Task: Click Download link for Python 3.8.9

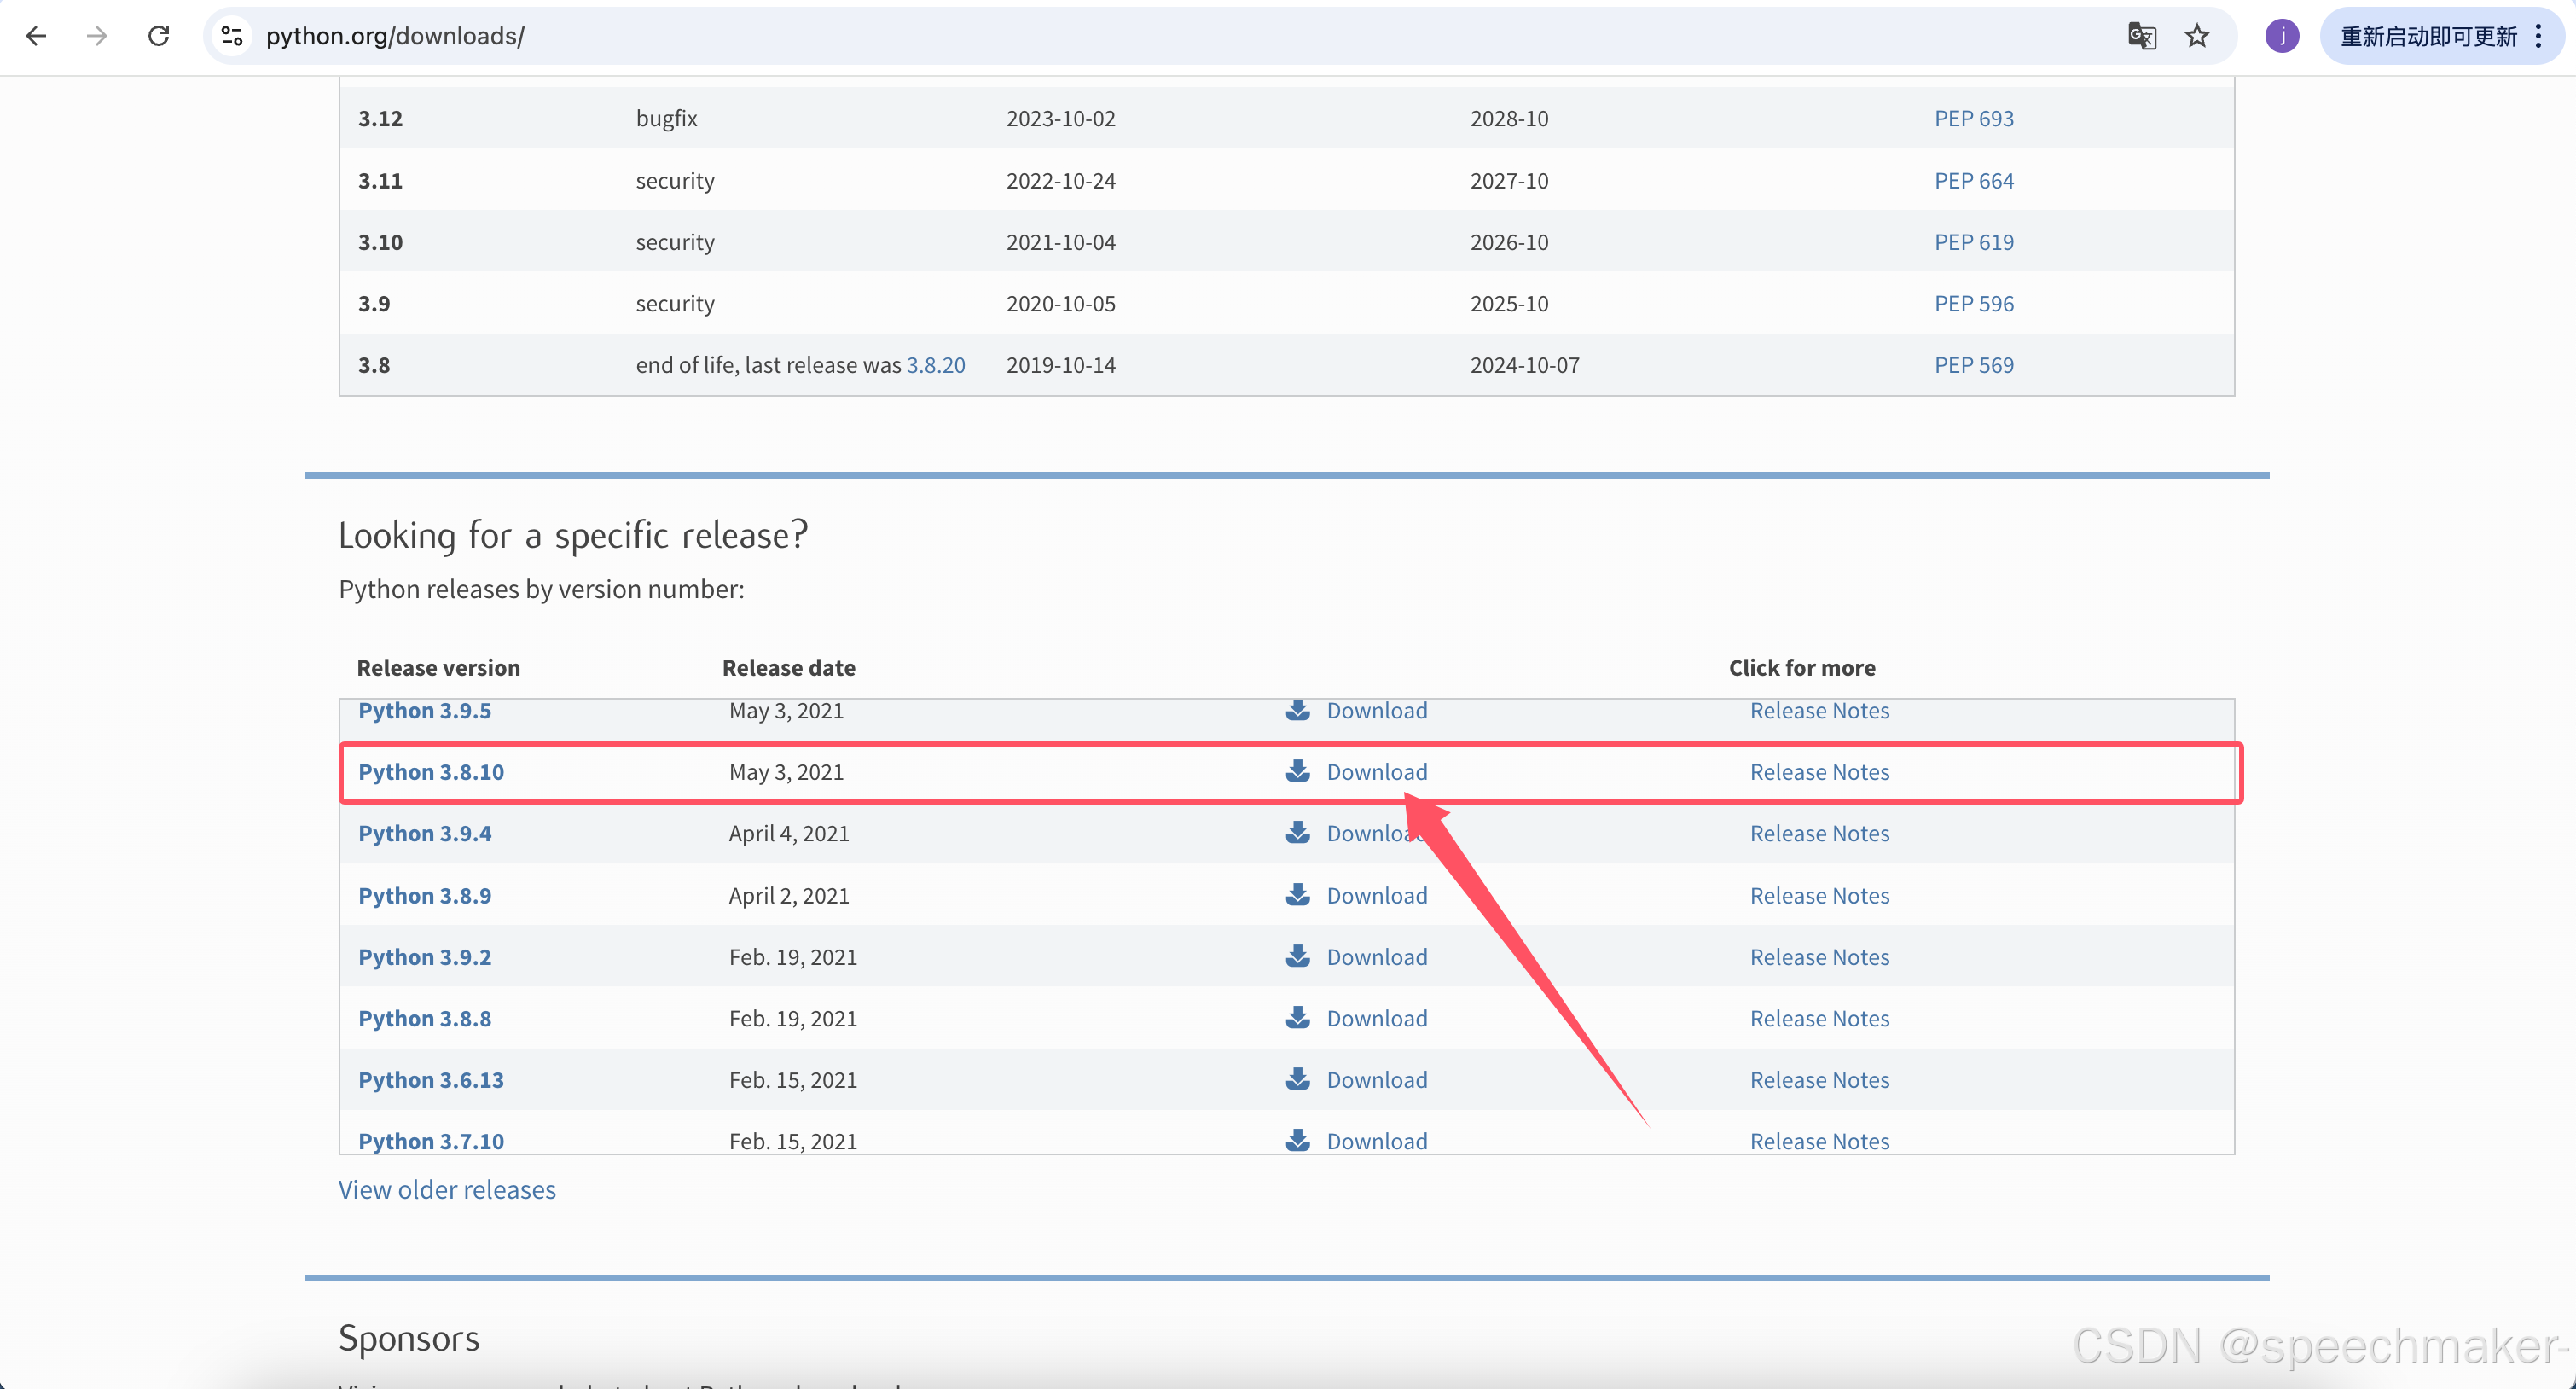Action: click(x=1376, y=895)
